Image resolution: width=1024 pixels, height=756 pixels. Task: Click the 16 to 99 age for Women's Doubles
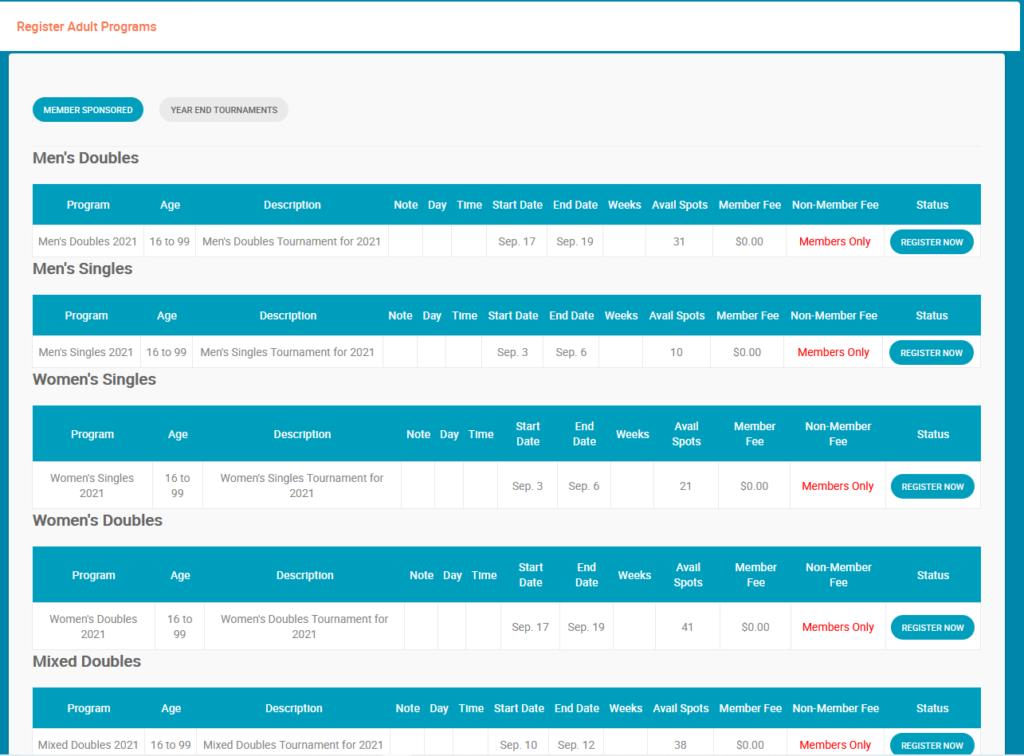[180, 627]
